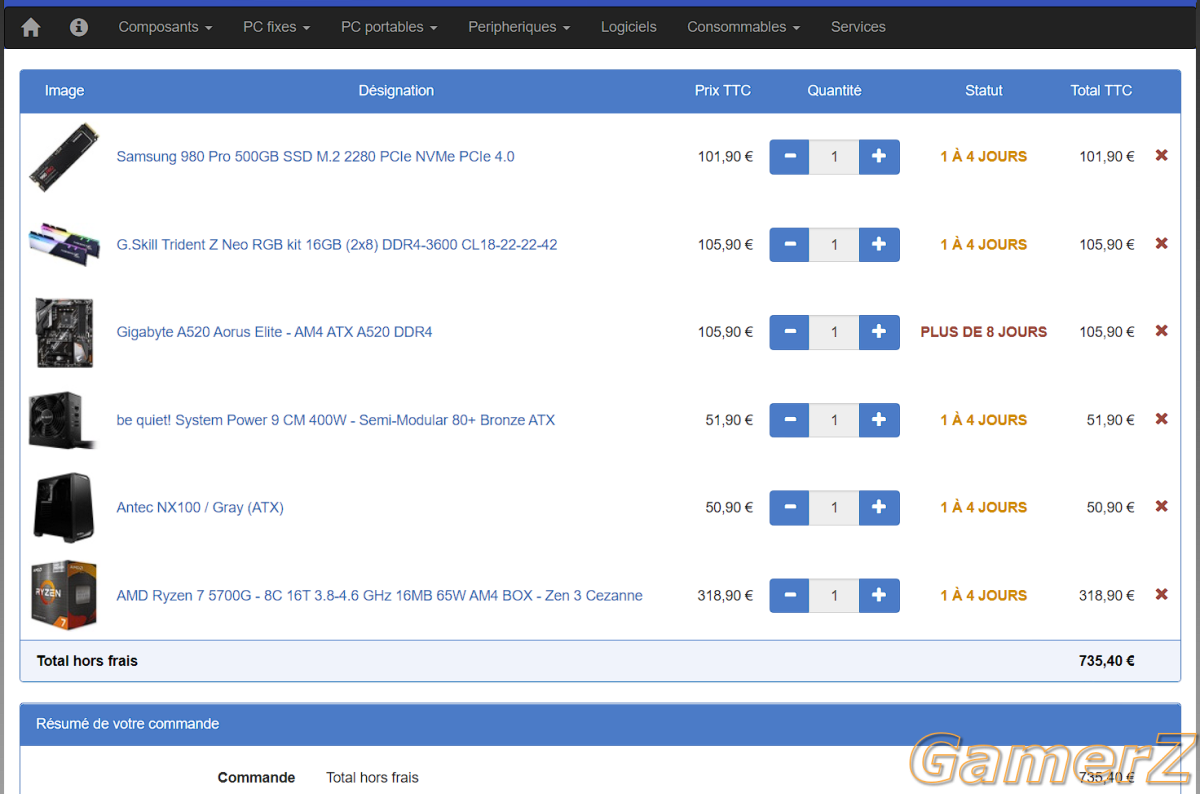Click the be quiet! power supply quantity field
The height and width of the screenshot is (794, 1200).
834,420
